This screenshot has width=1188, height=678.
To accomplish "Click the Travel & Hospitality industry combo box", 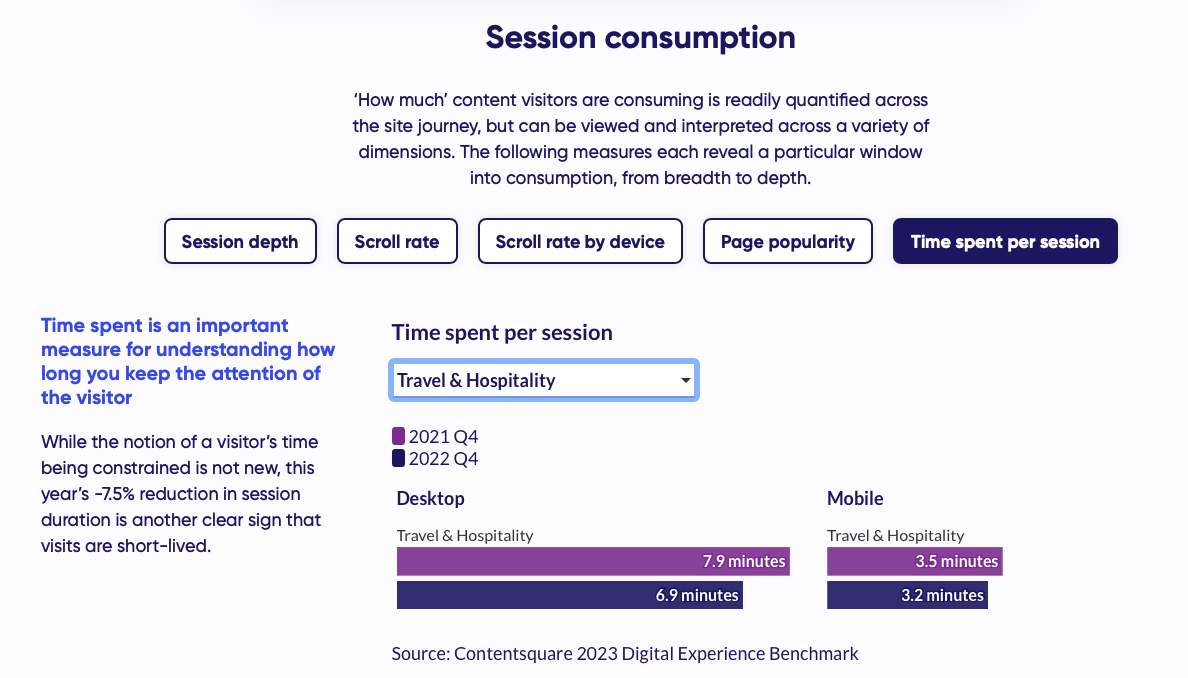I will point(530,381).
